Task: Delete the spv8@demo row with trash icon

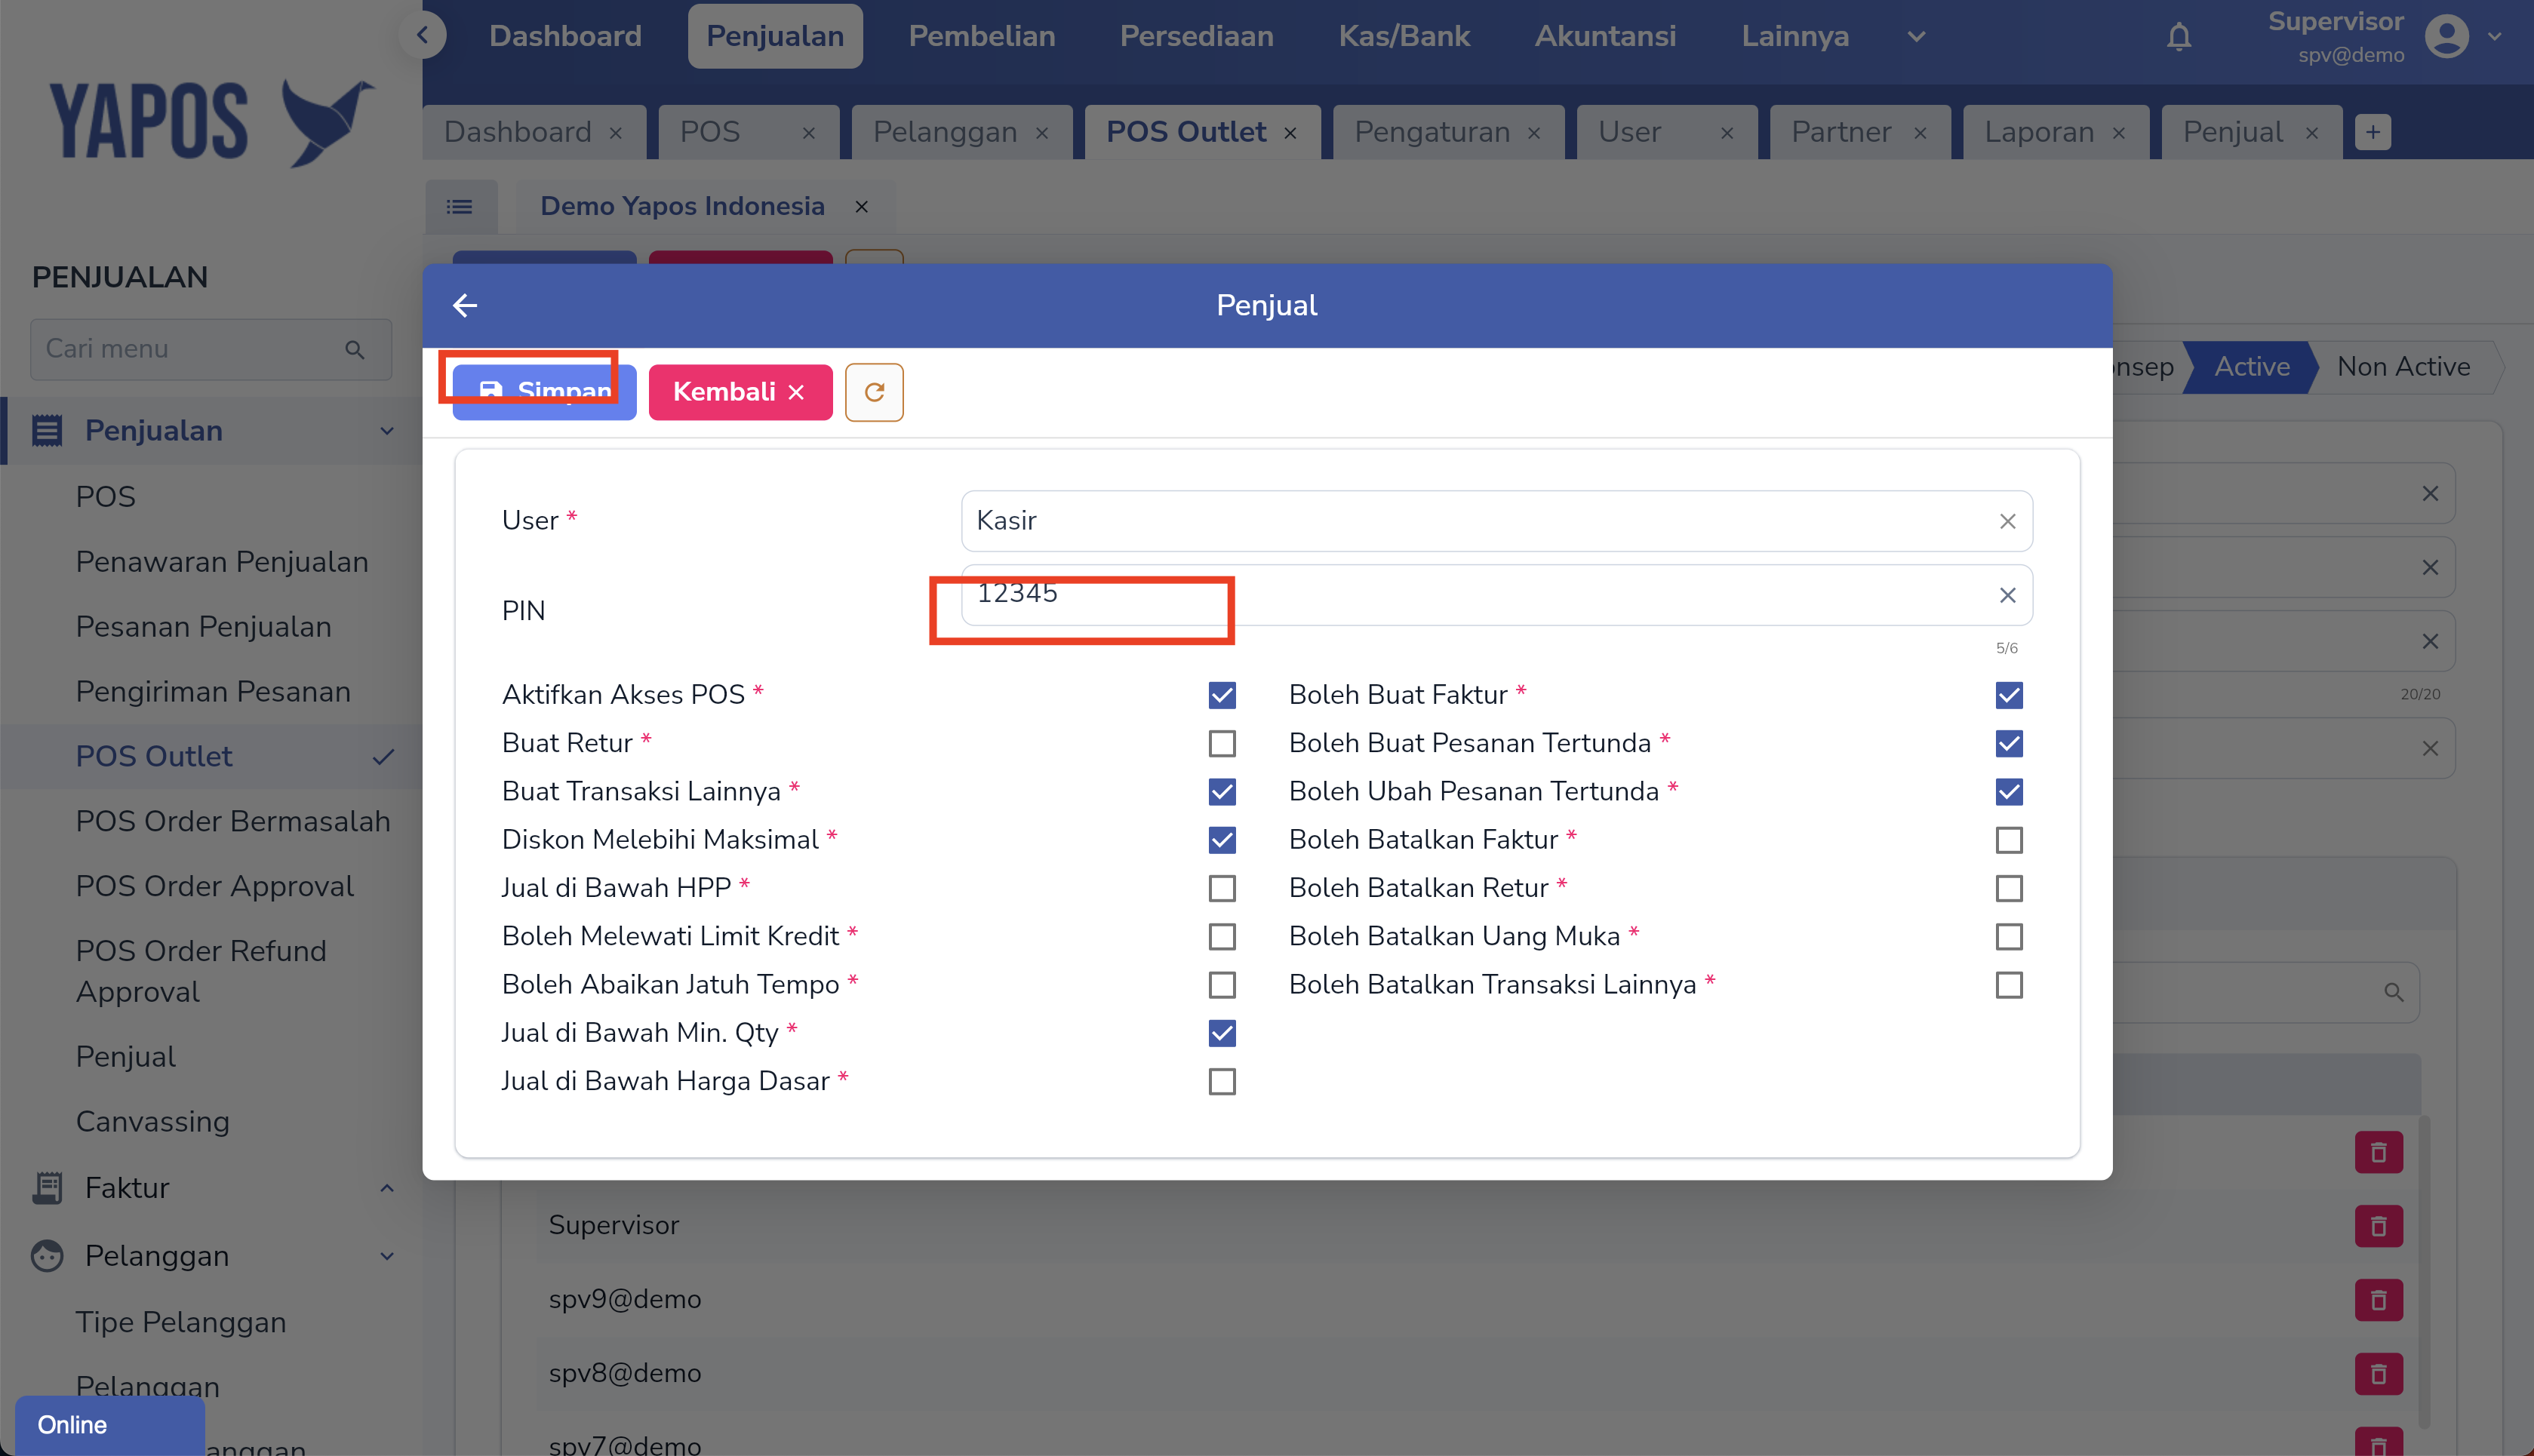Action: (2379, 1374)
